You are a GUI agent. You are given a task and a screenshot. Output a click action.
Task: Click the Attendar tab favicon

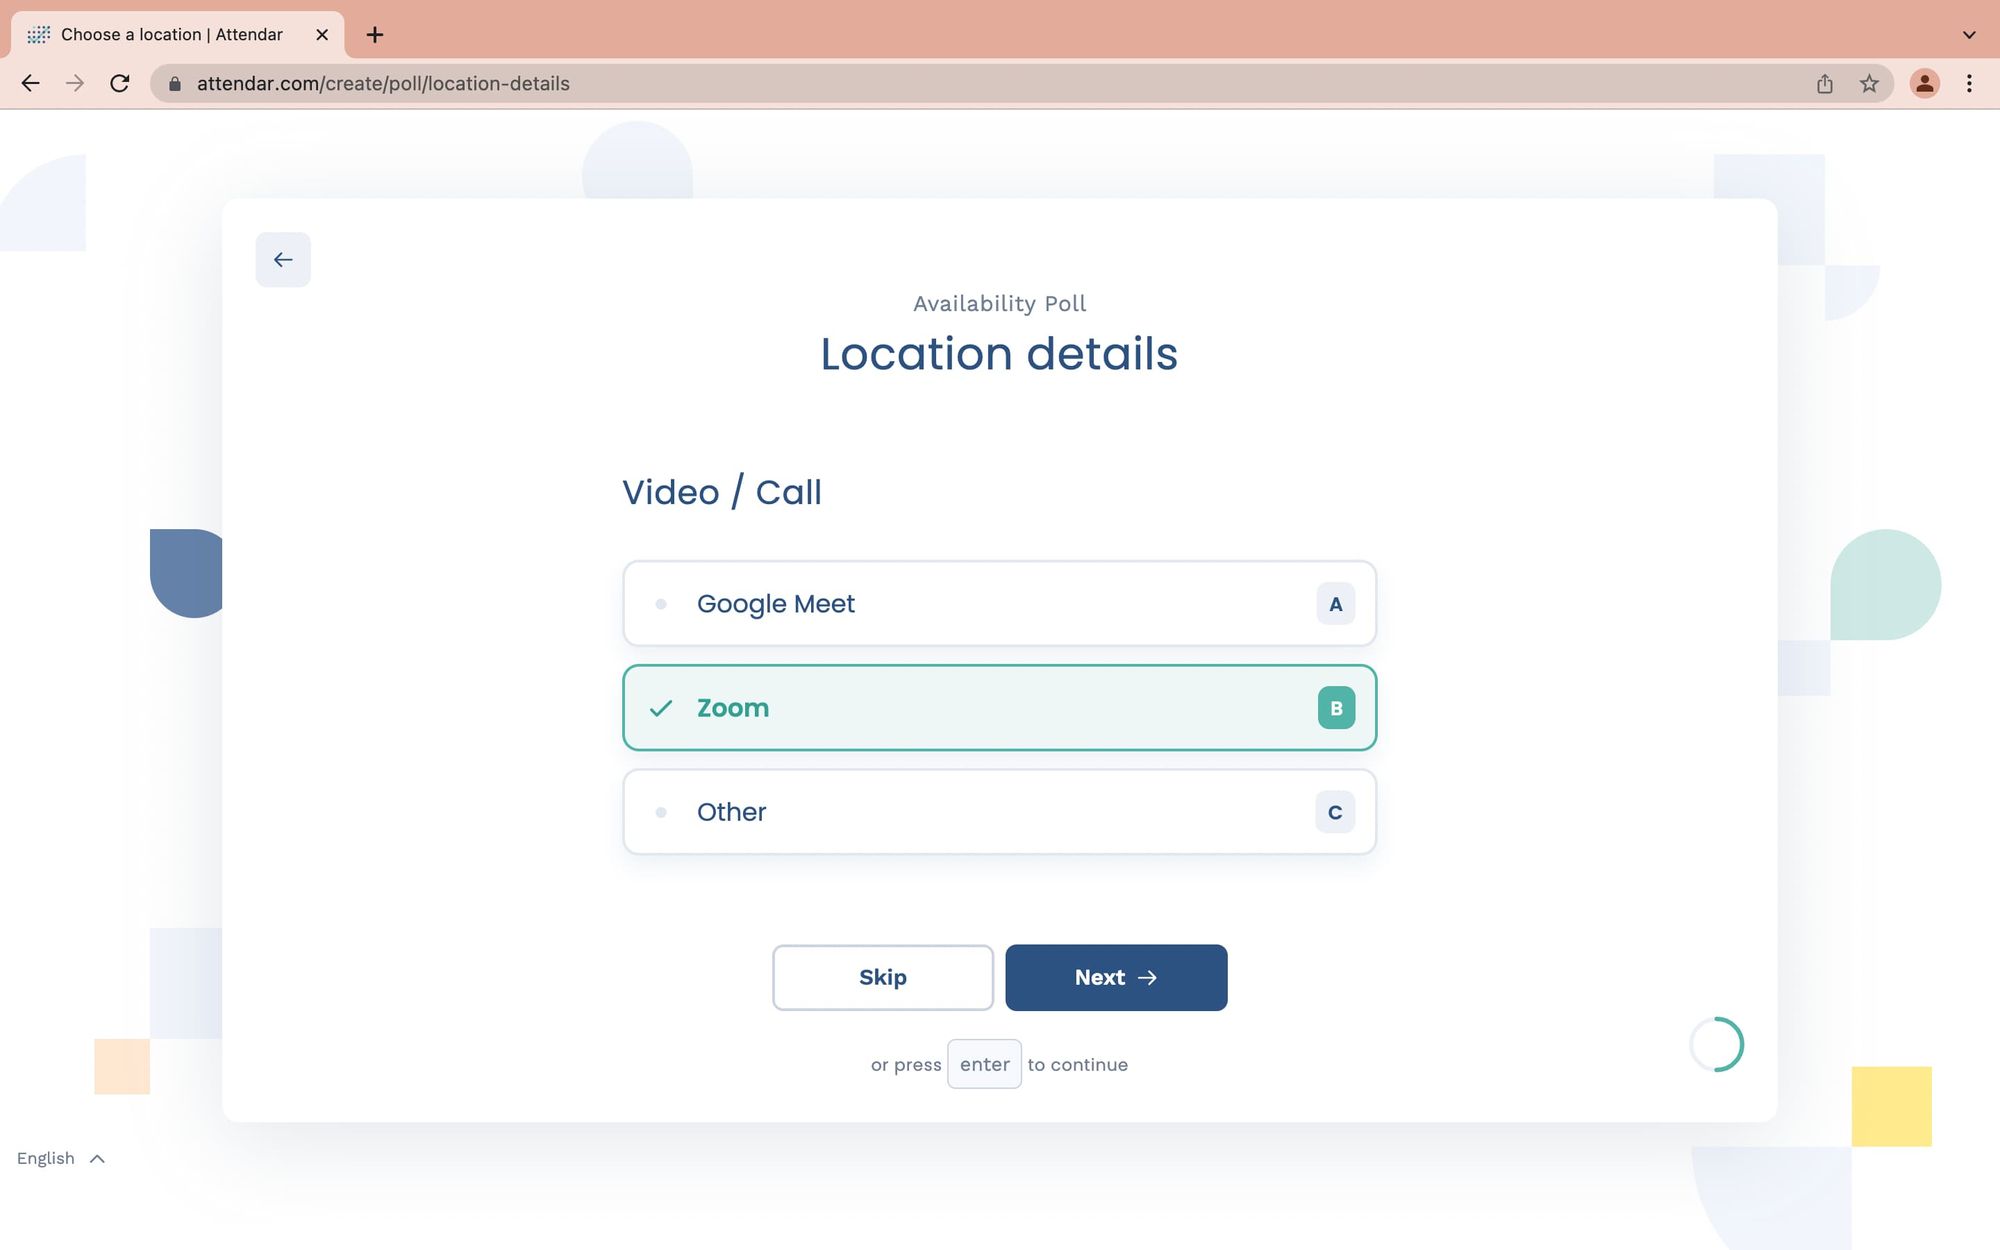[x=39, y=35]
